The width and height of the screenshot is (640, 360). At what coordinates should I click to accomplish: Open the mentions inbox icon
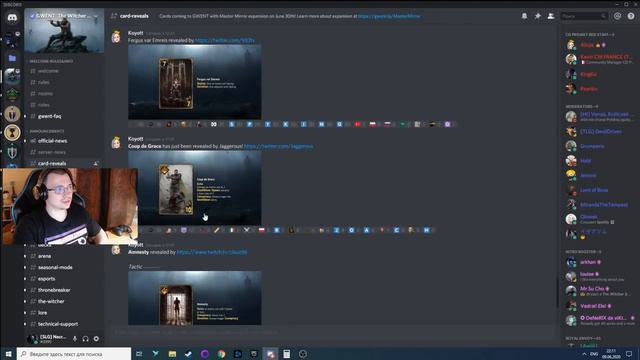pyautogui.click(x=617, y=16)
